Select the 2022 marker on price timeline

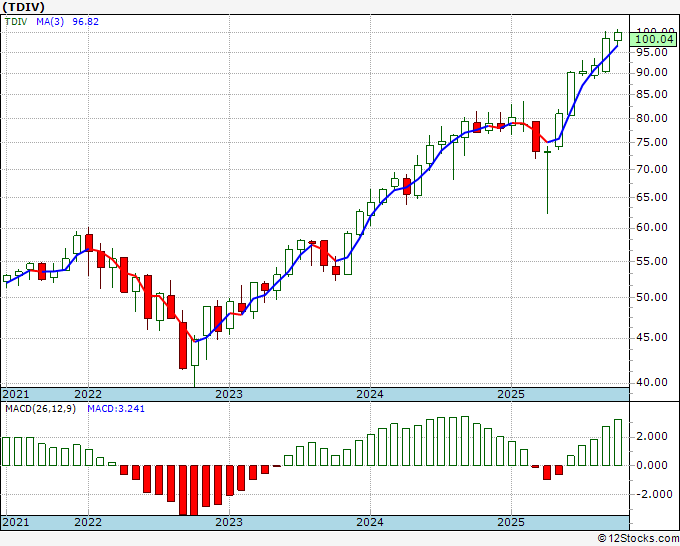pyautogui.click(x=88, y=394)
